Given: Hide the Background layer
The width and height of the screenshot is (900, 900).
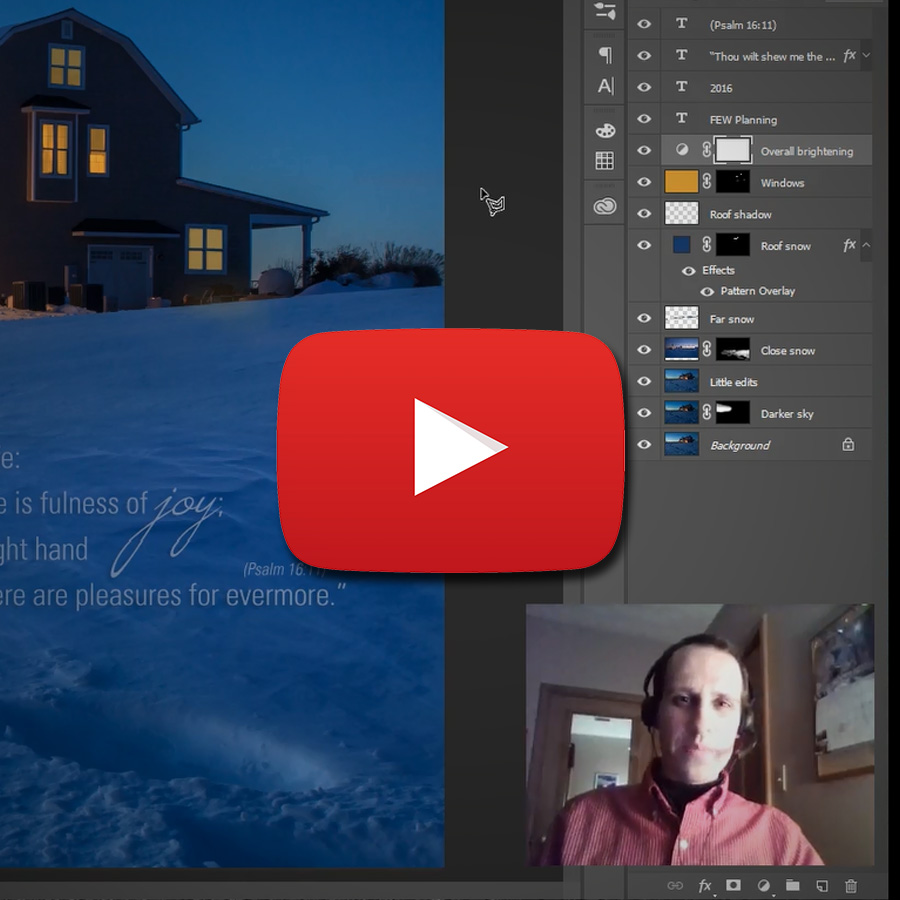Looking at the screenshot, I should [x=644, y=444].
